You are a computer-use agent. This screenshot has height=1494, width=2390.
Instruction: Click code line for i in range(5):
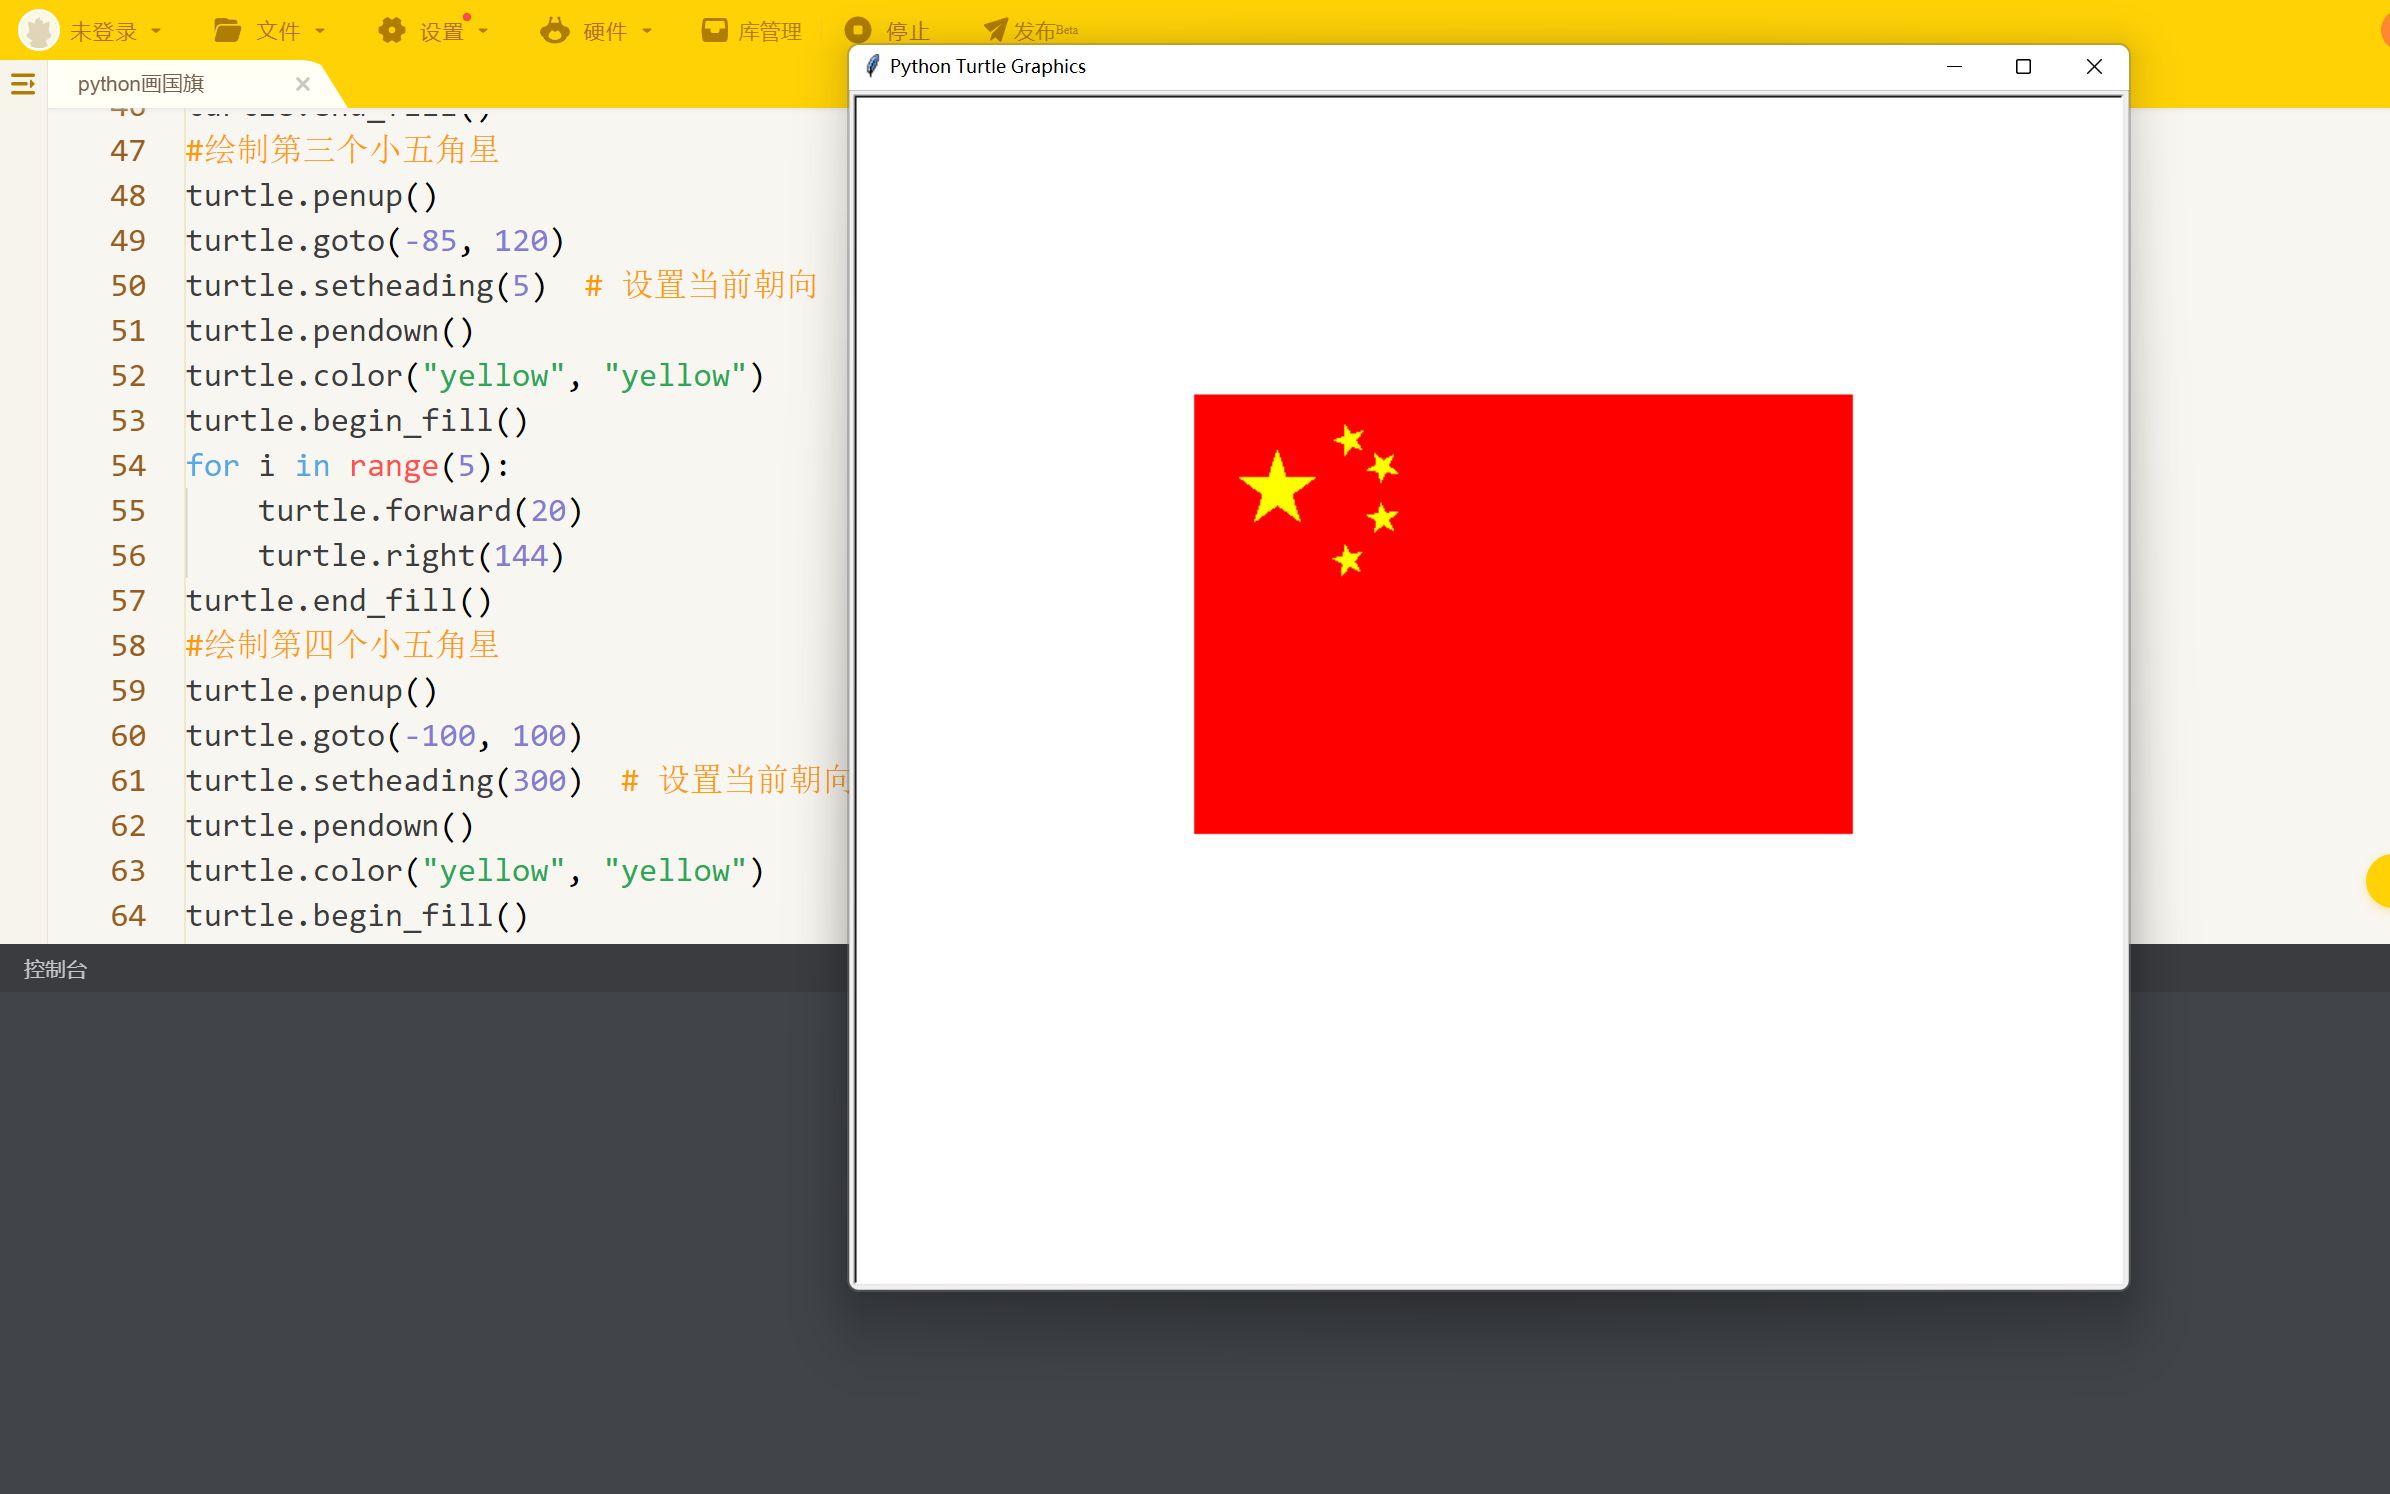tap(348, 466)
